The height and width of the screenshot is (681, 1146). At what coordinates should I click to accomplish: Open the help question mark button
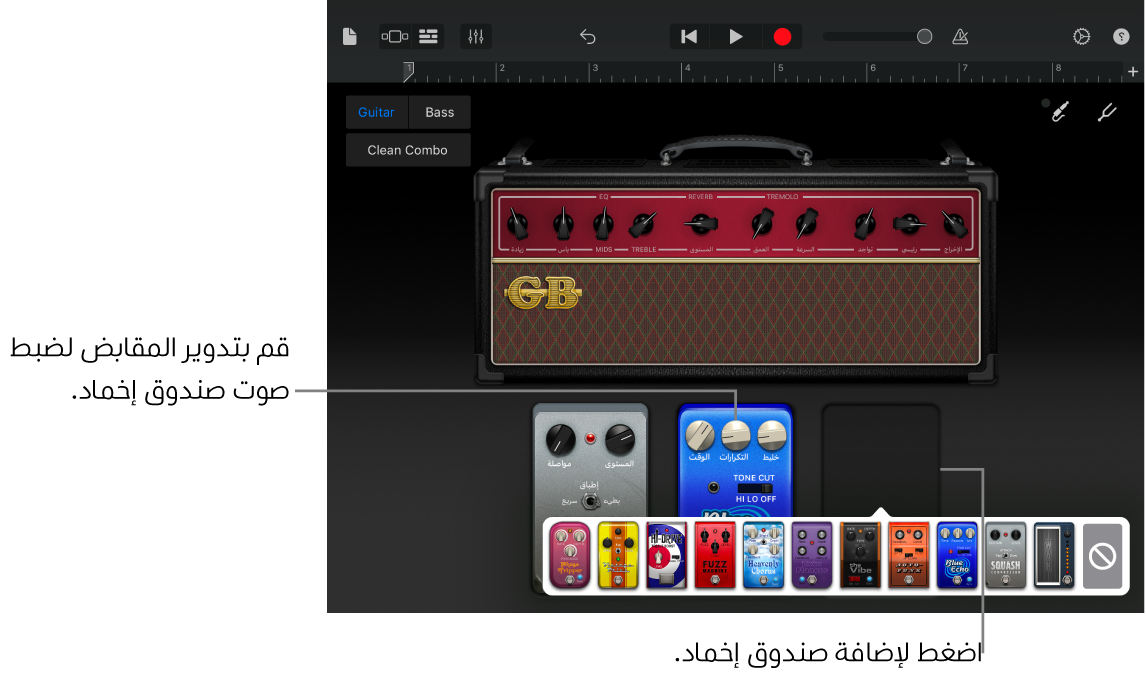[1121, 37]
